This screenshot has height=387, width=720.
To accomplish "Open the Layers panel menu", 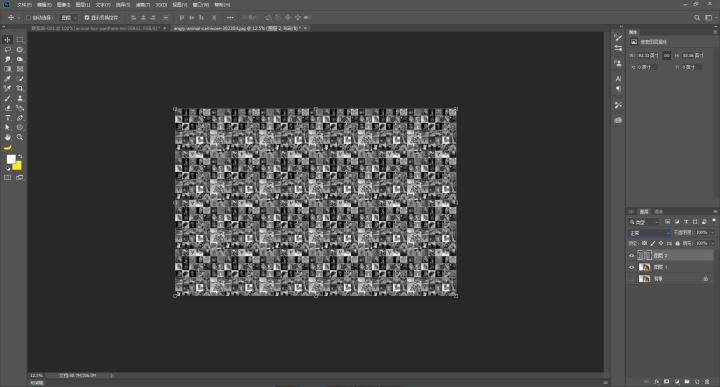I will [x=715, y=212].
